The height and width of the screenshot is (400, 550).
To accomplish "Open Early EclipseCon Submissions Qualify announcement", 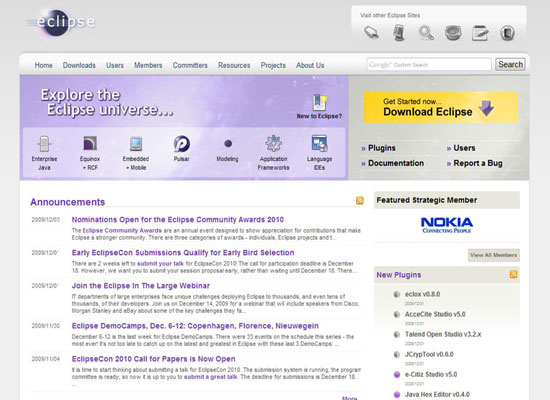I will (183, 253).
